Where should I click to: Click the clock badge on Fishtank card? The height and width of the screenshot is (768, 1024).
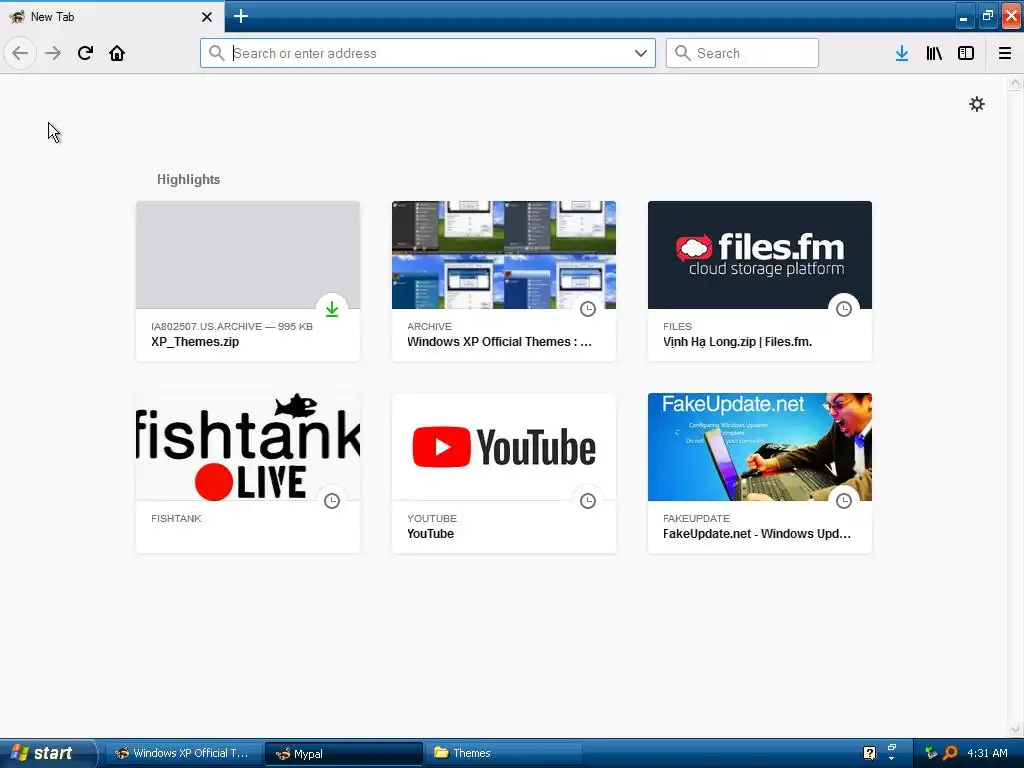point(332,501)
